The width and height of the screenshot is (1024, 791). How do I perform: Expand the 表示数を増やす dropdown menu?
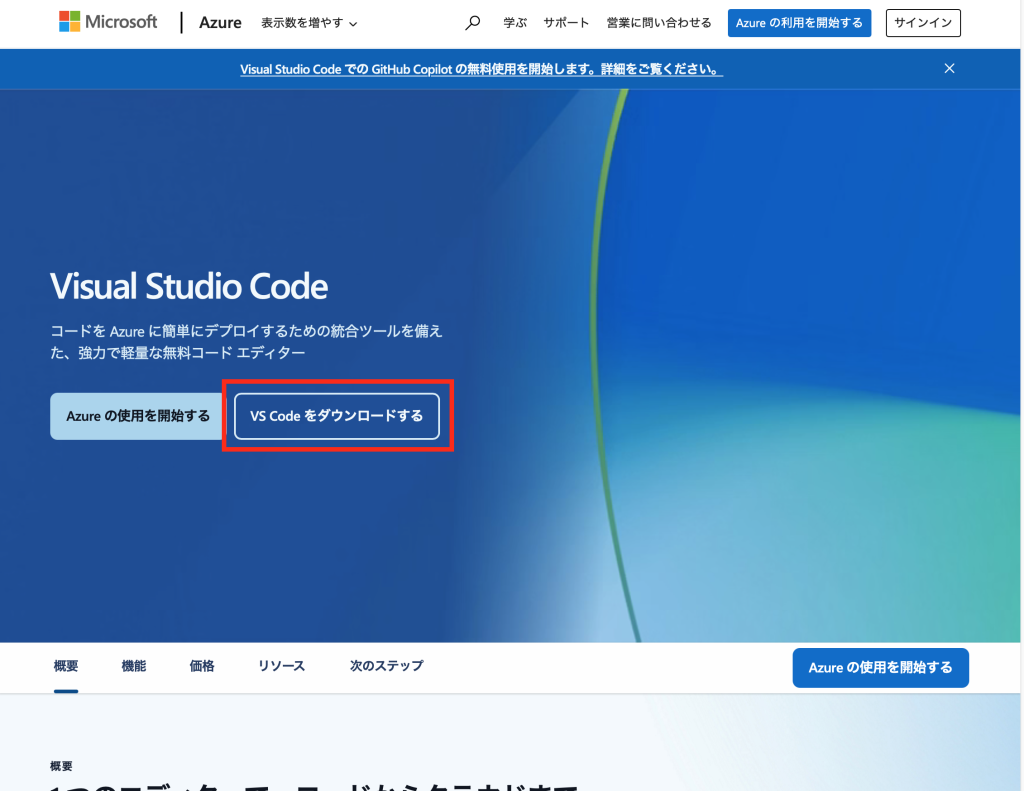pyautogui.click(x=309, y=23)
